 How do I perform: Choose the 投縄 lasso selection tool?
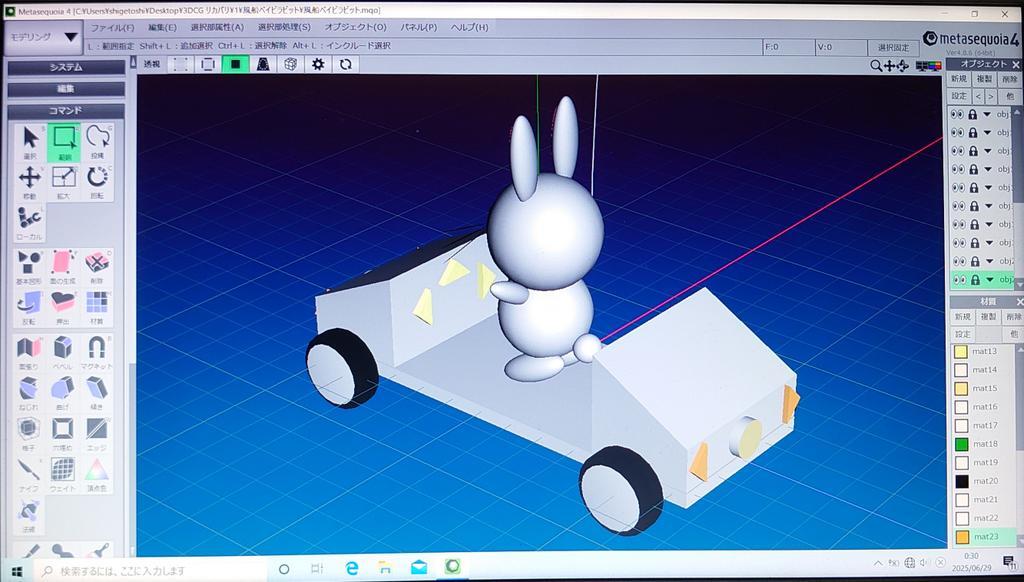click(x=97, y=142)
